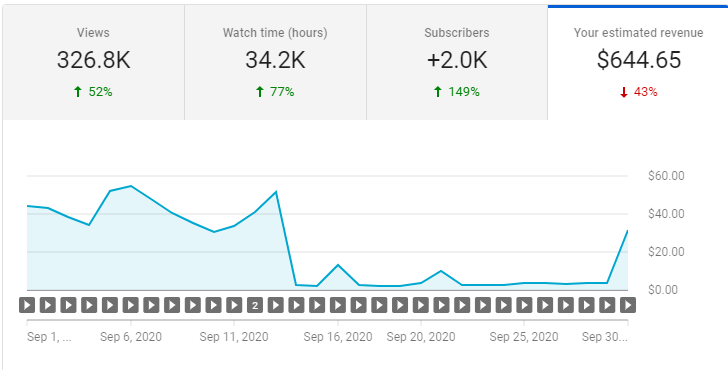Image resolution: width=728 pixels, height=370 pixels.
Task: Click the small revenue bump after Sep 20
Action: point(441,271)
